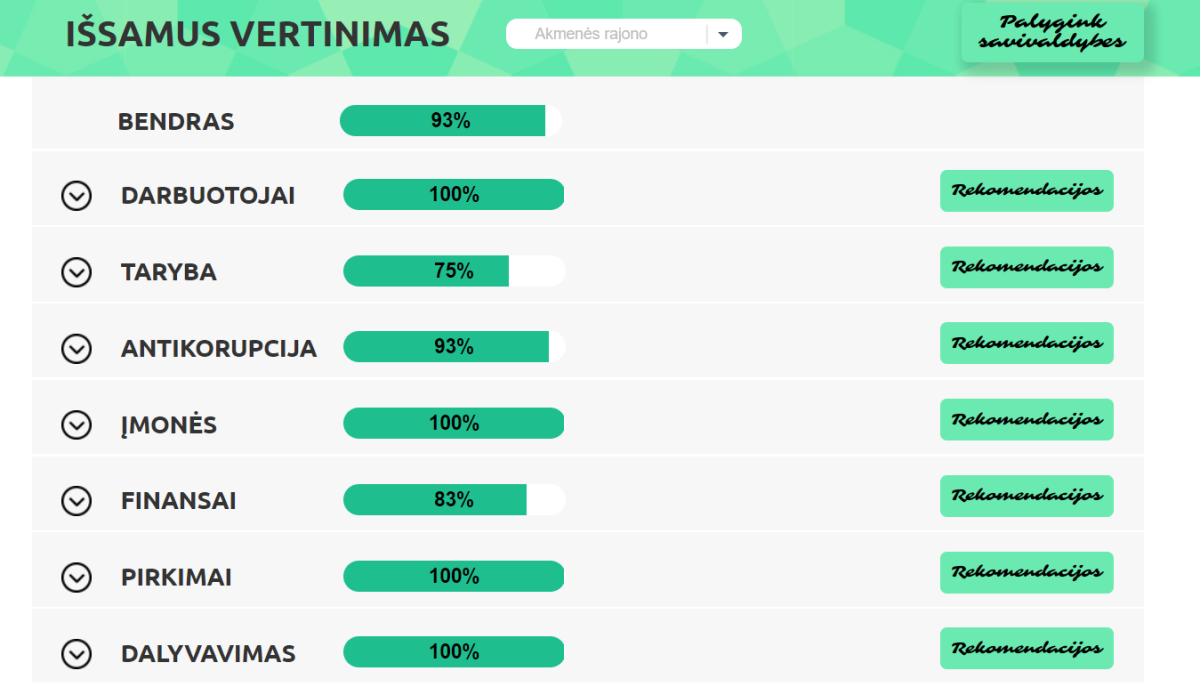Click the TARYBA 75% progress bar
Screen dimensions: 1200x695
(x=454, y=271)
